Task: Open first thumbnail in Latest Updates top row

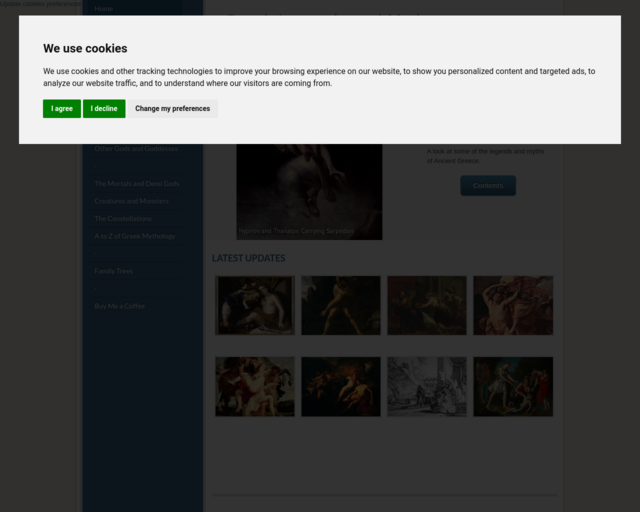Action: (x=255, y=305)
